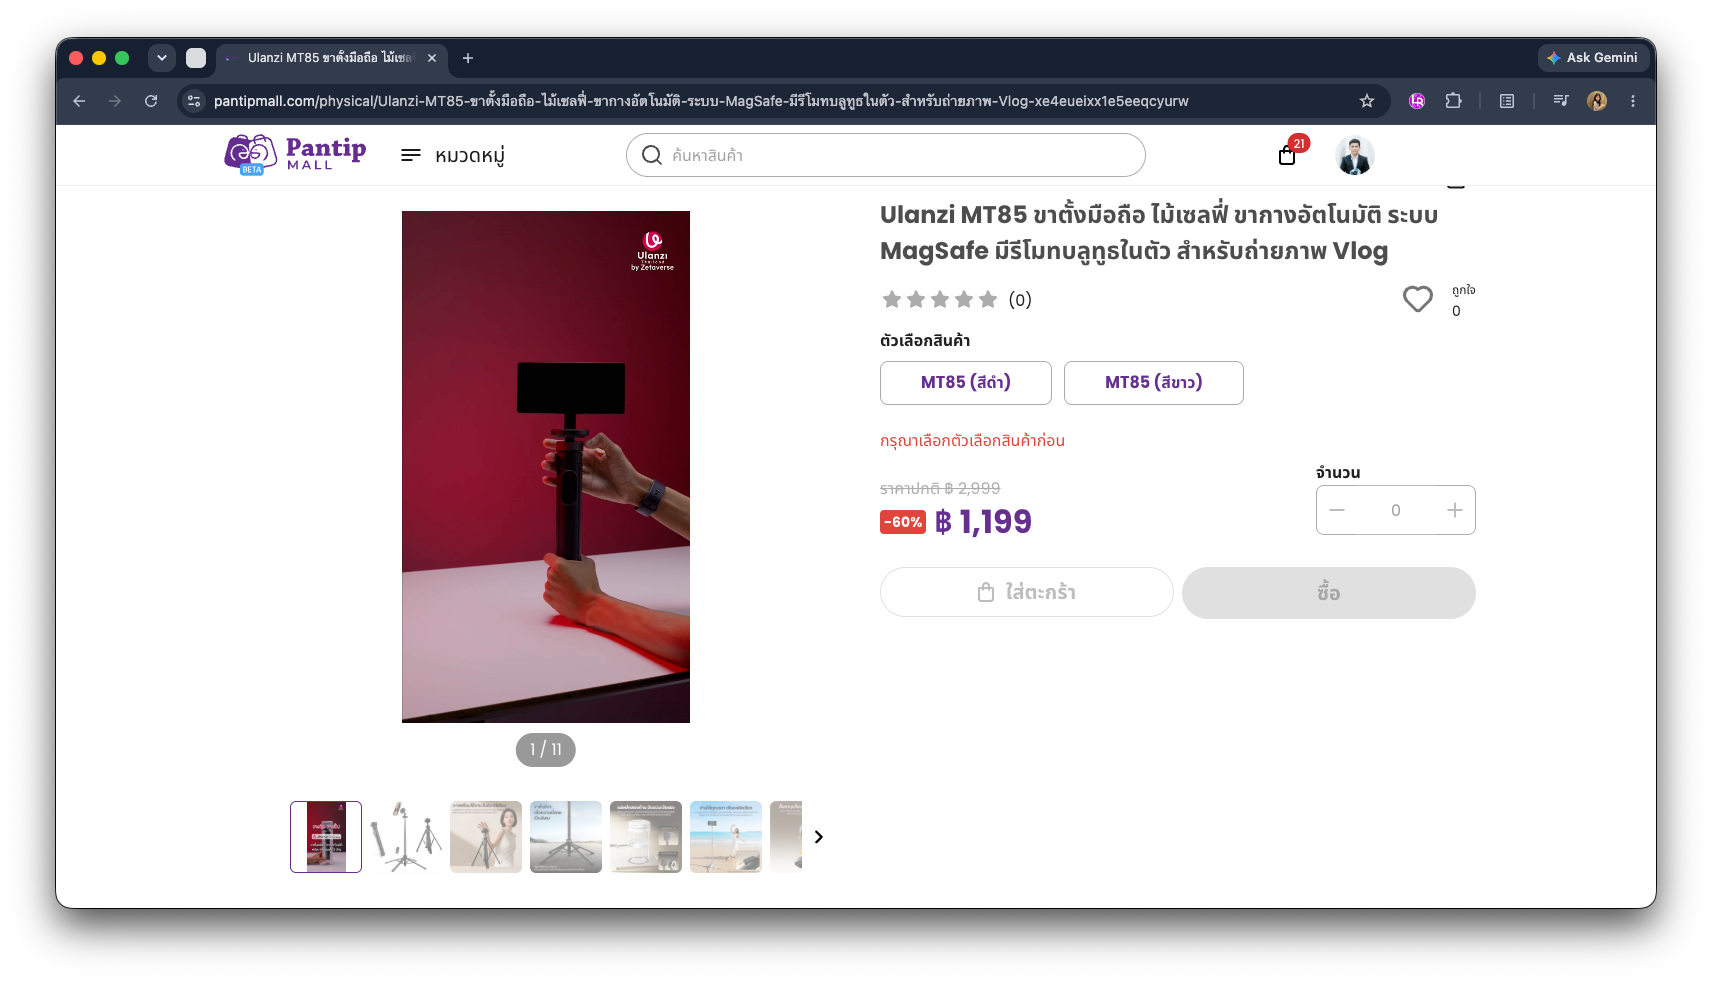Reload the page using the refresh icon

(151, 101)
